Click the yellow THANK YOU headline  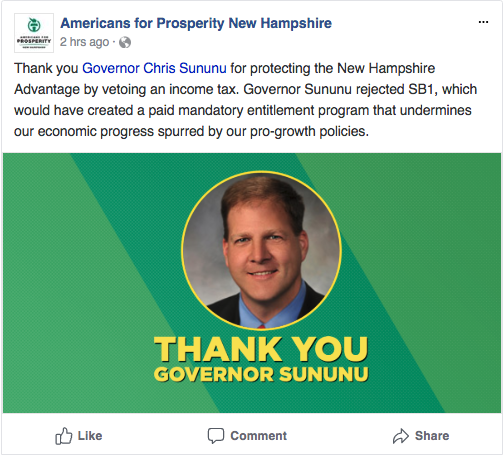261,349
